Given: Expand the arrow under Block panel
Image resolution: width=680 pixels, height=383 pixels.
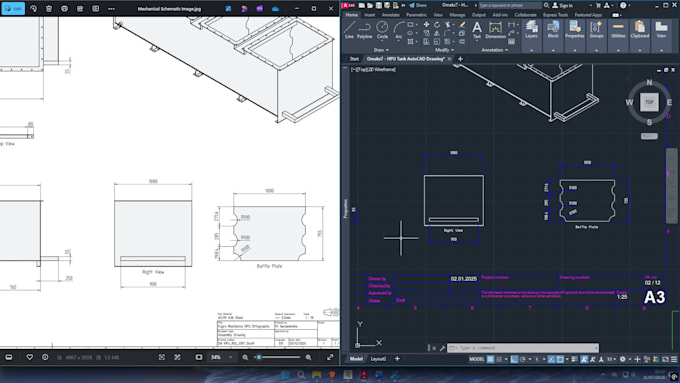Looking at the screenshot, I should tap(553, 50).
